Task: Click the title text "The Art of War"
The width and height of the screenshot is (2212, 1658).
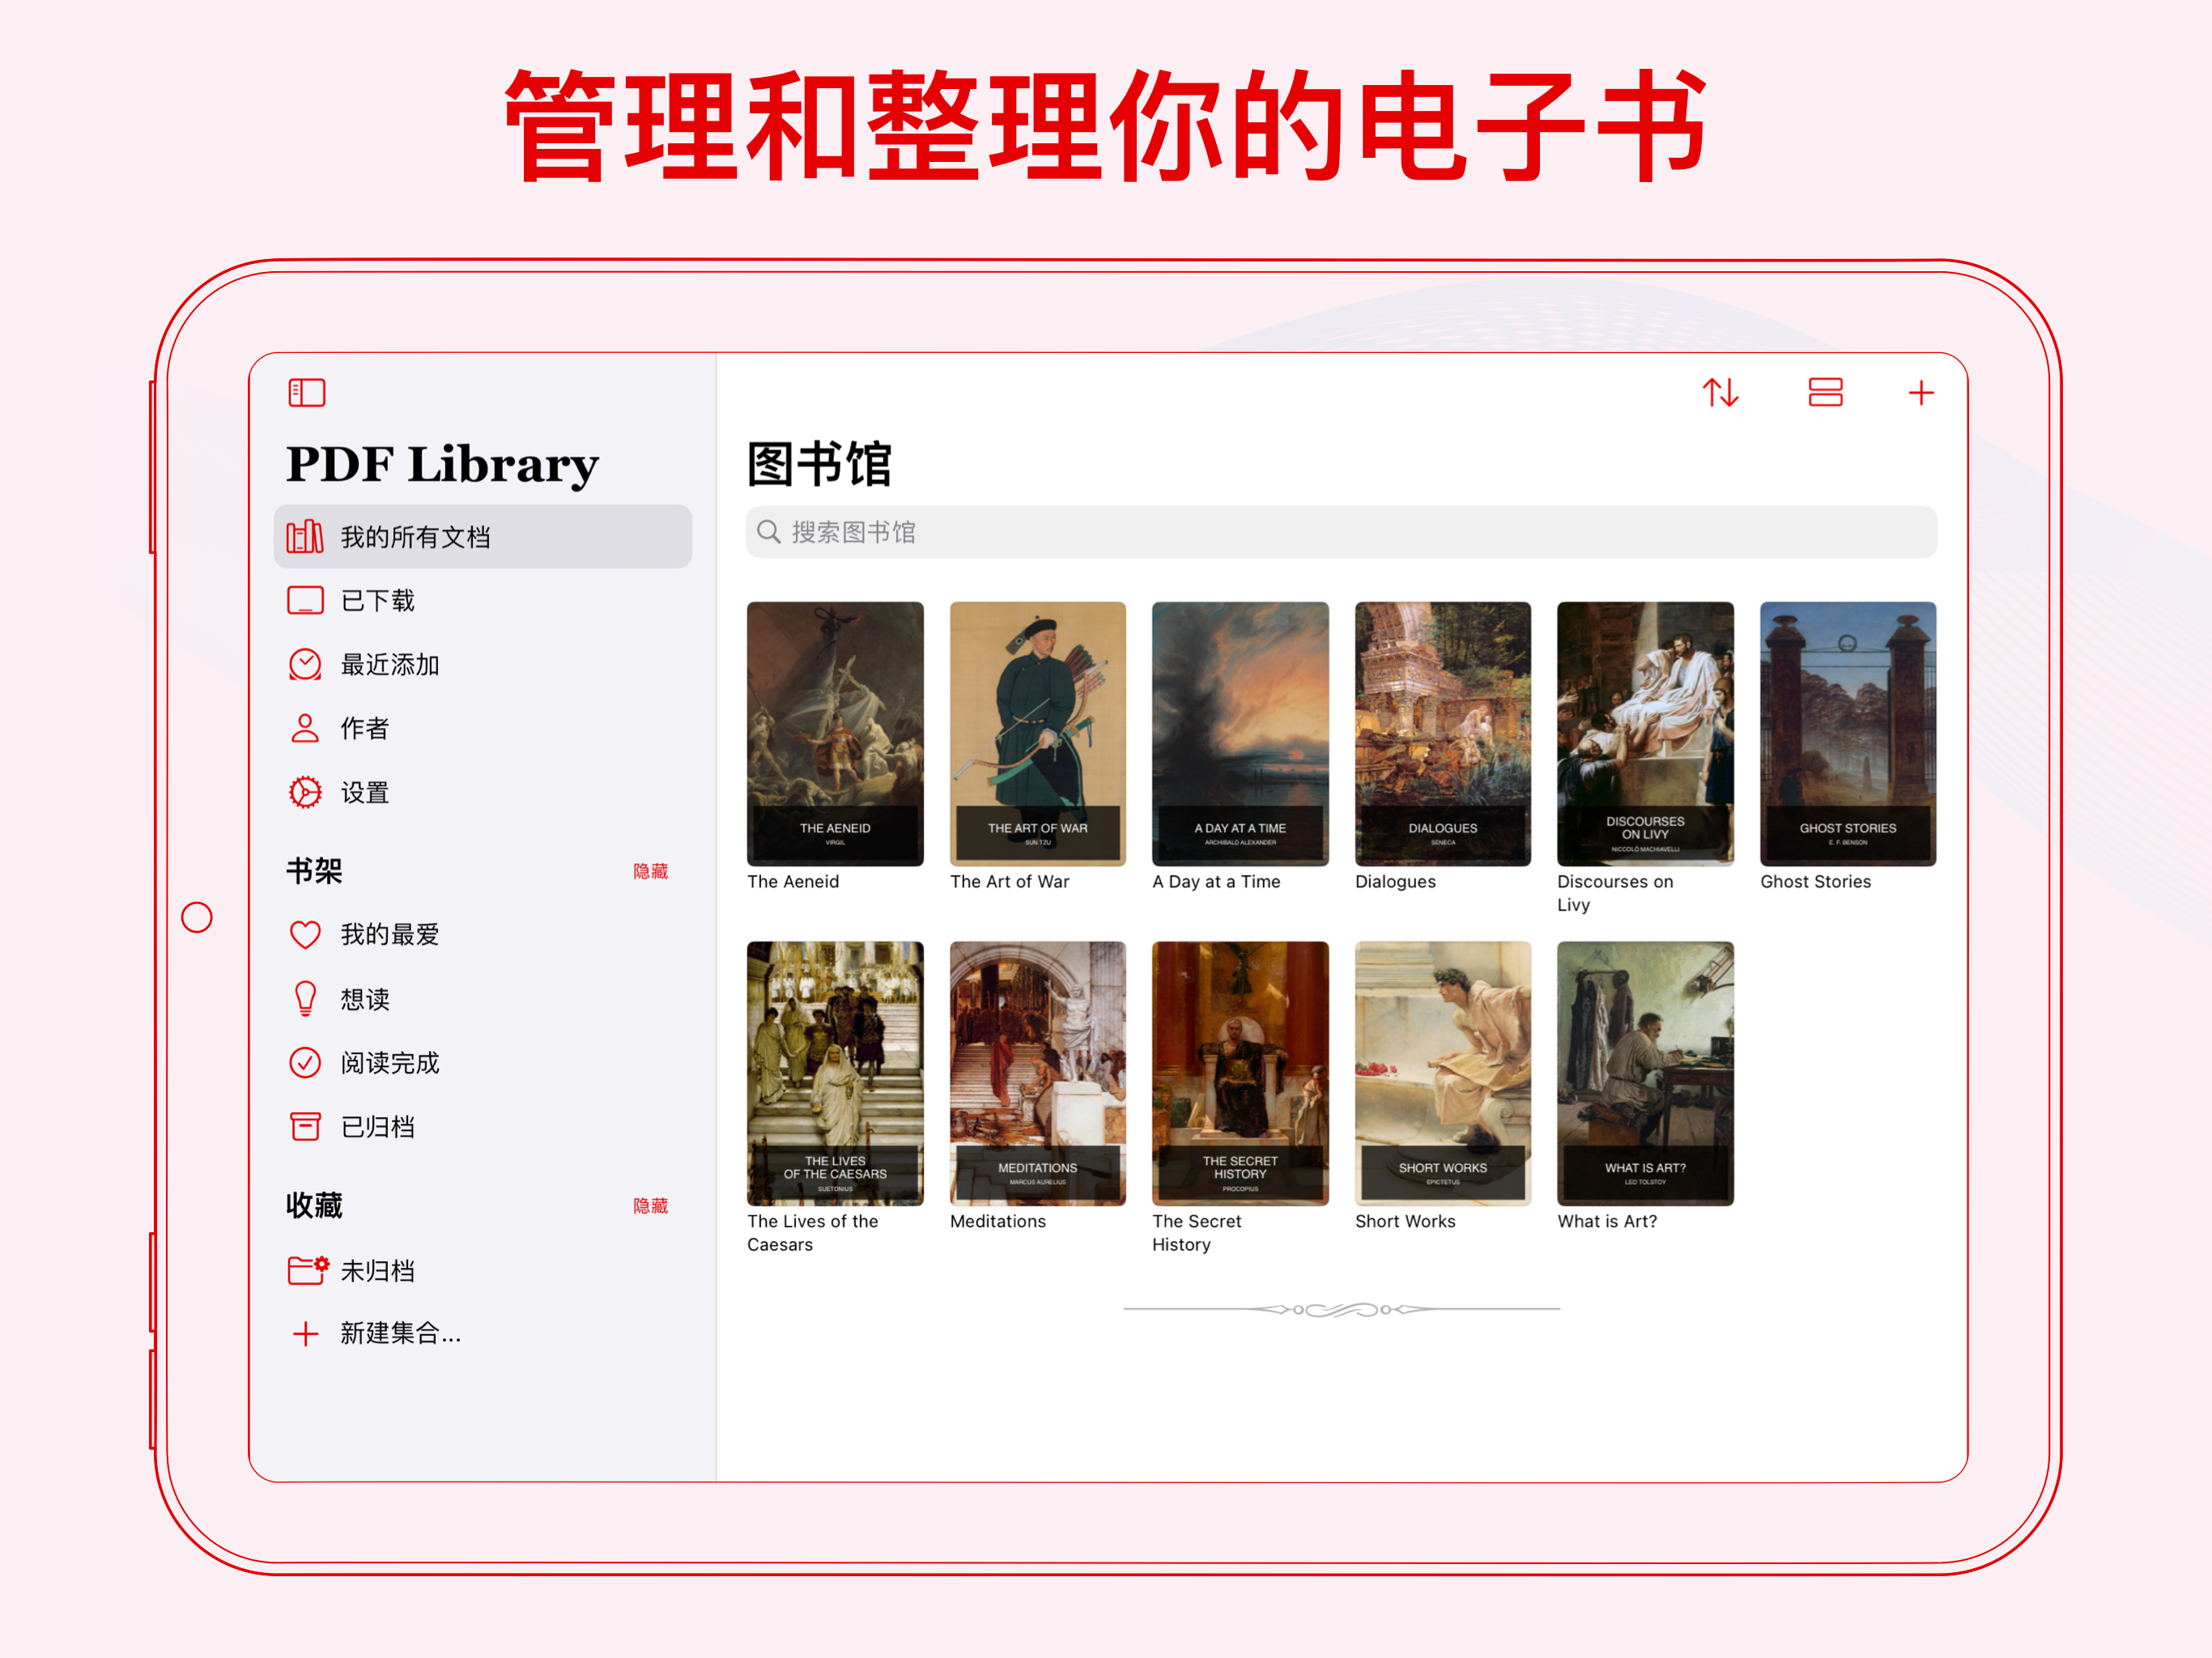Action: [x=1010, y=881]
